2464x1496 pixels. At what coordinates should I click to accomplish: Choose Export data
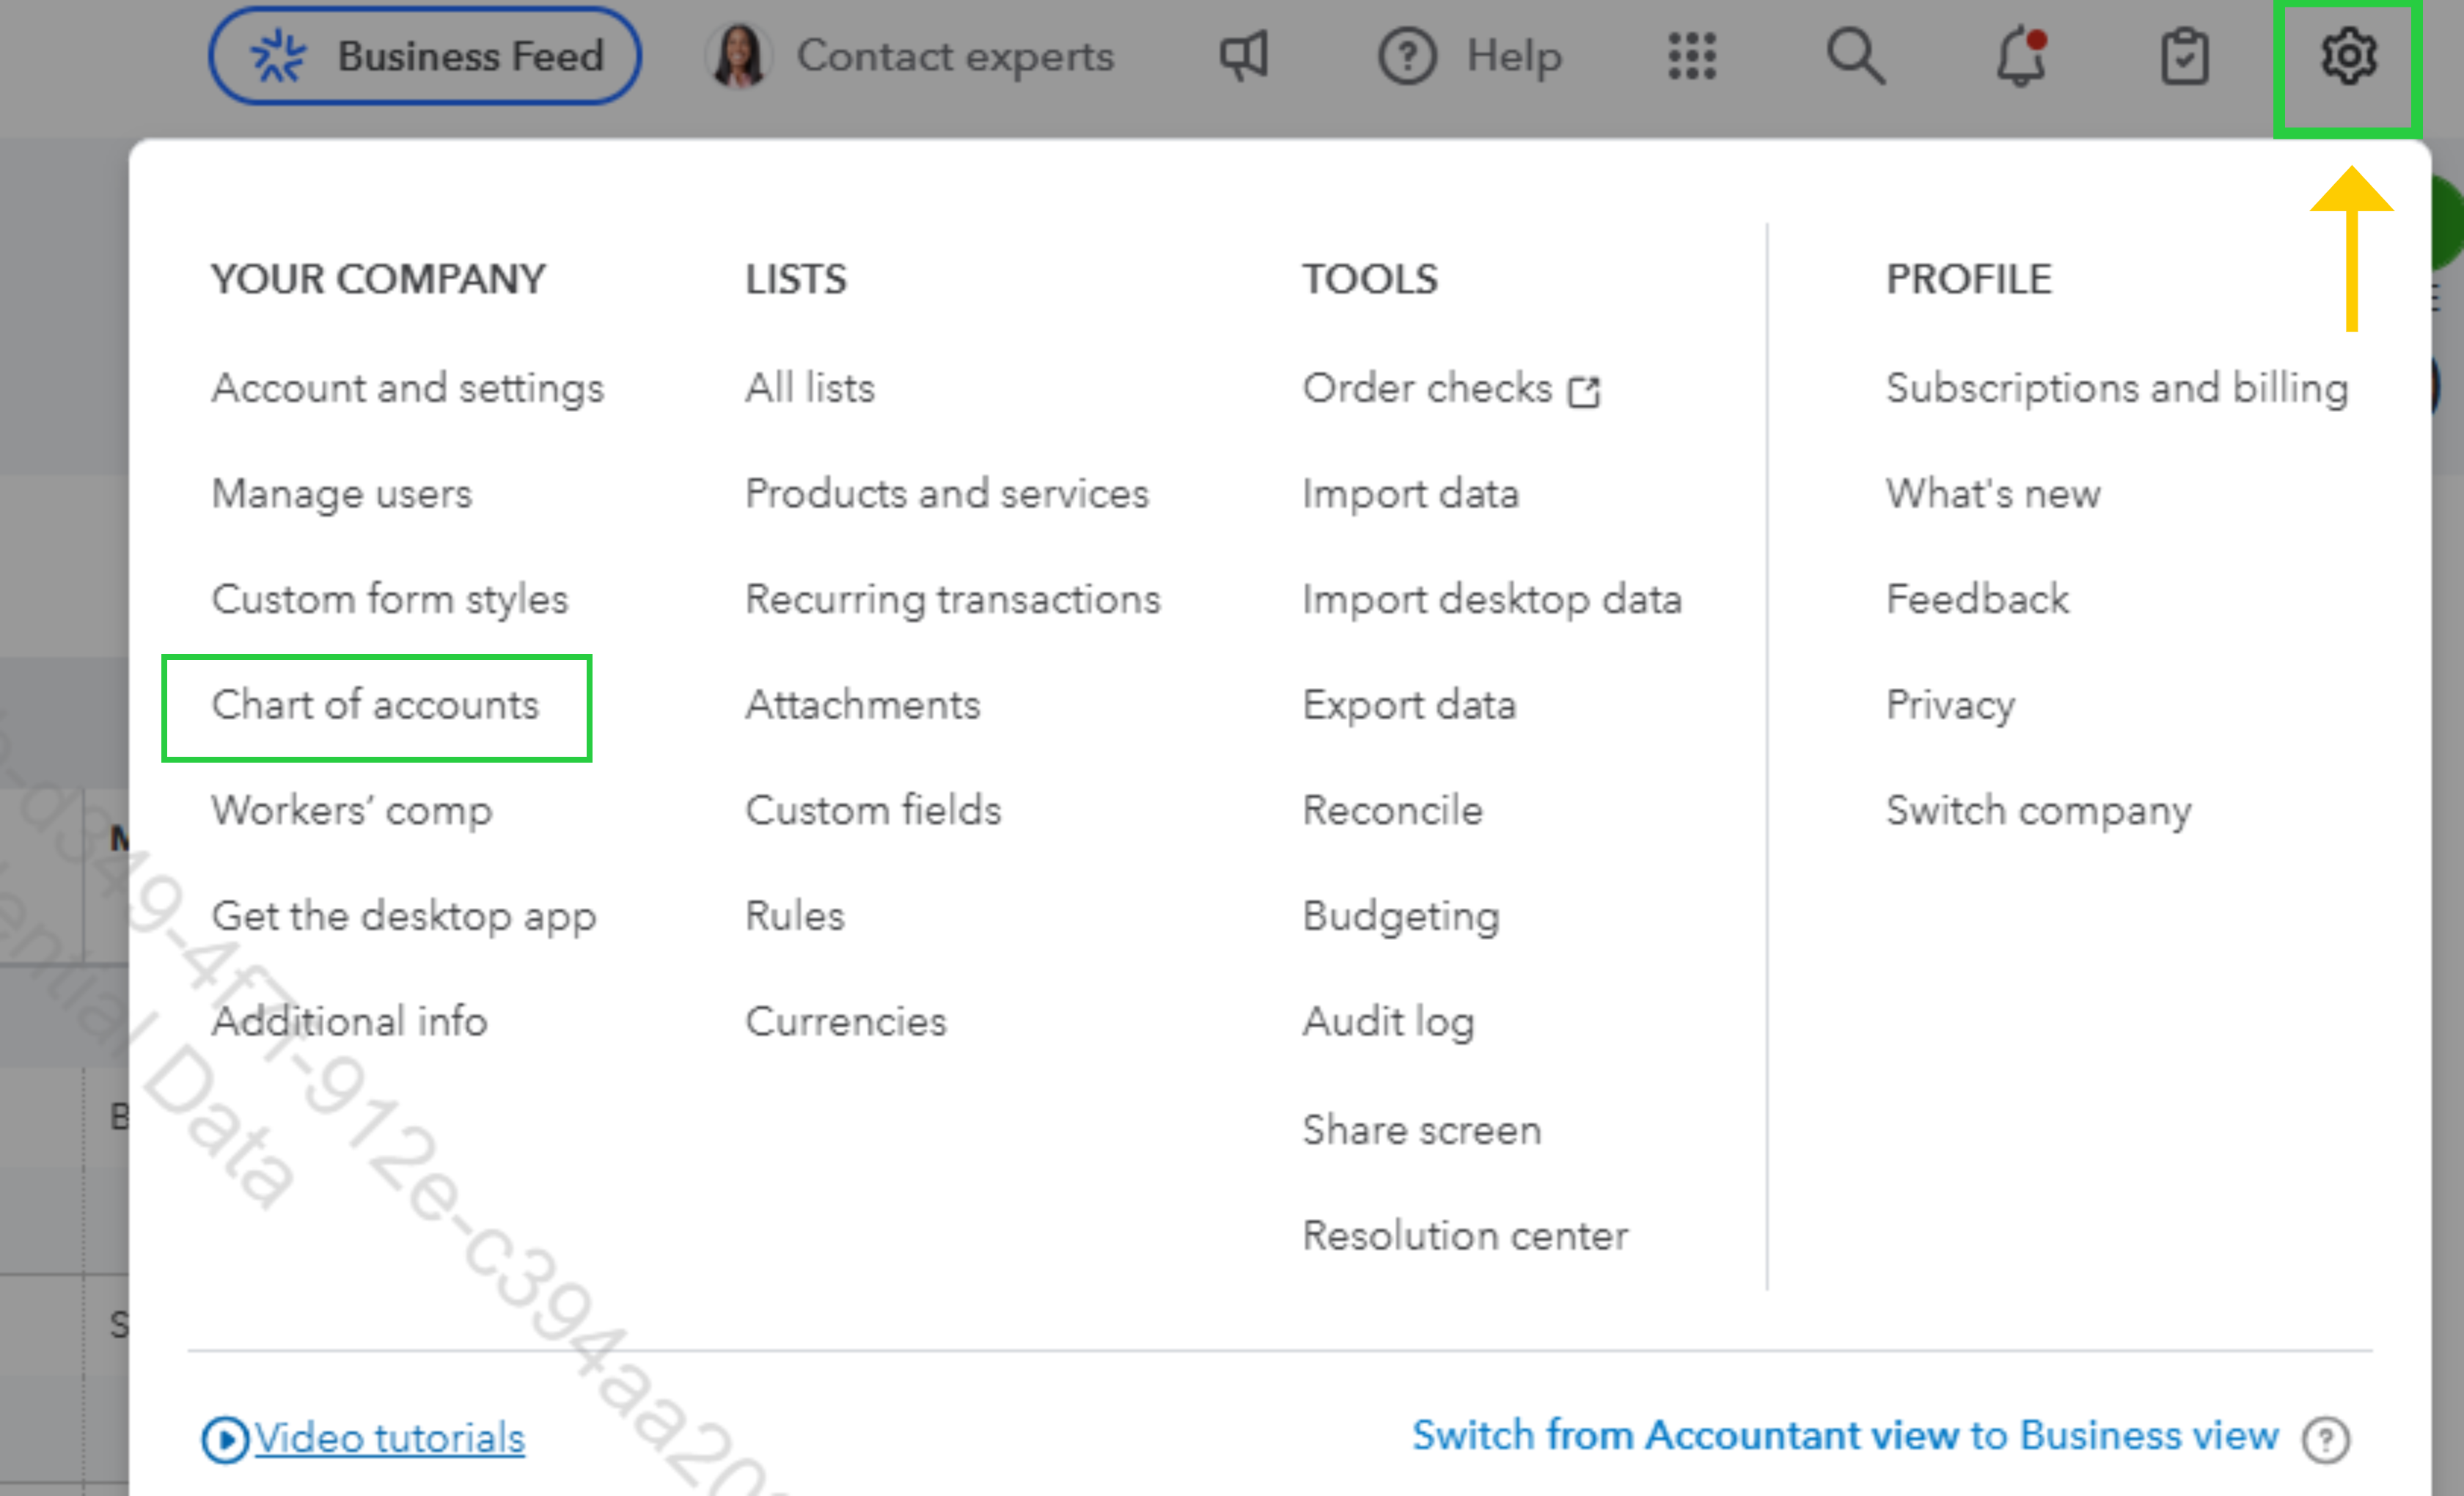(x=1409, y=705)
